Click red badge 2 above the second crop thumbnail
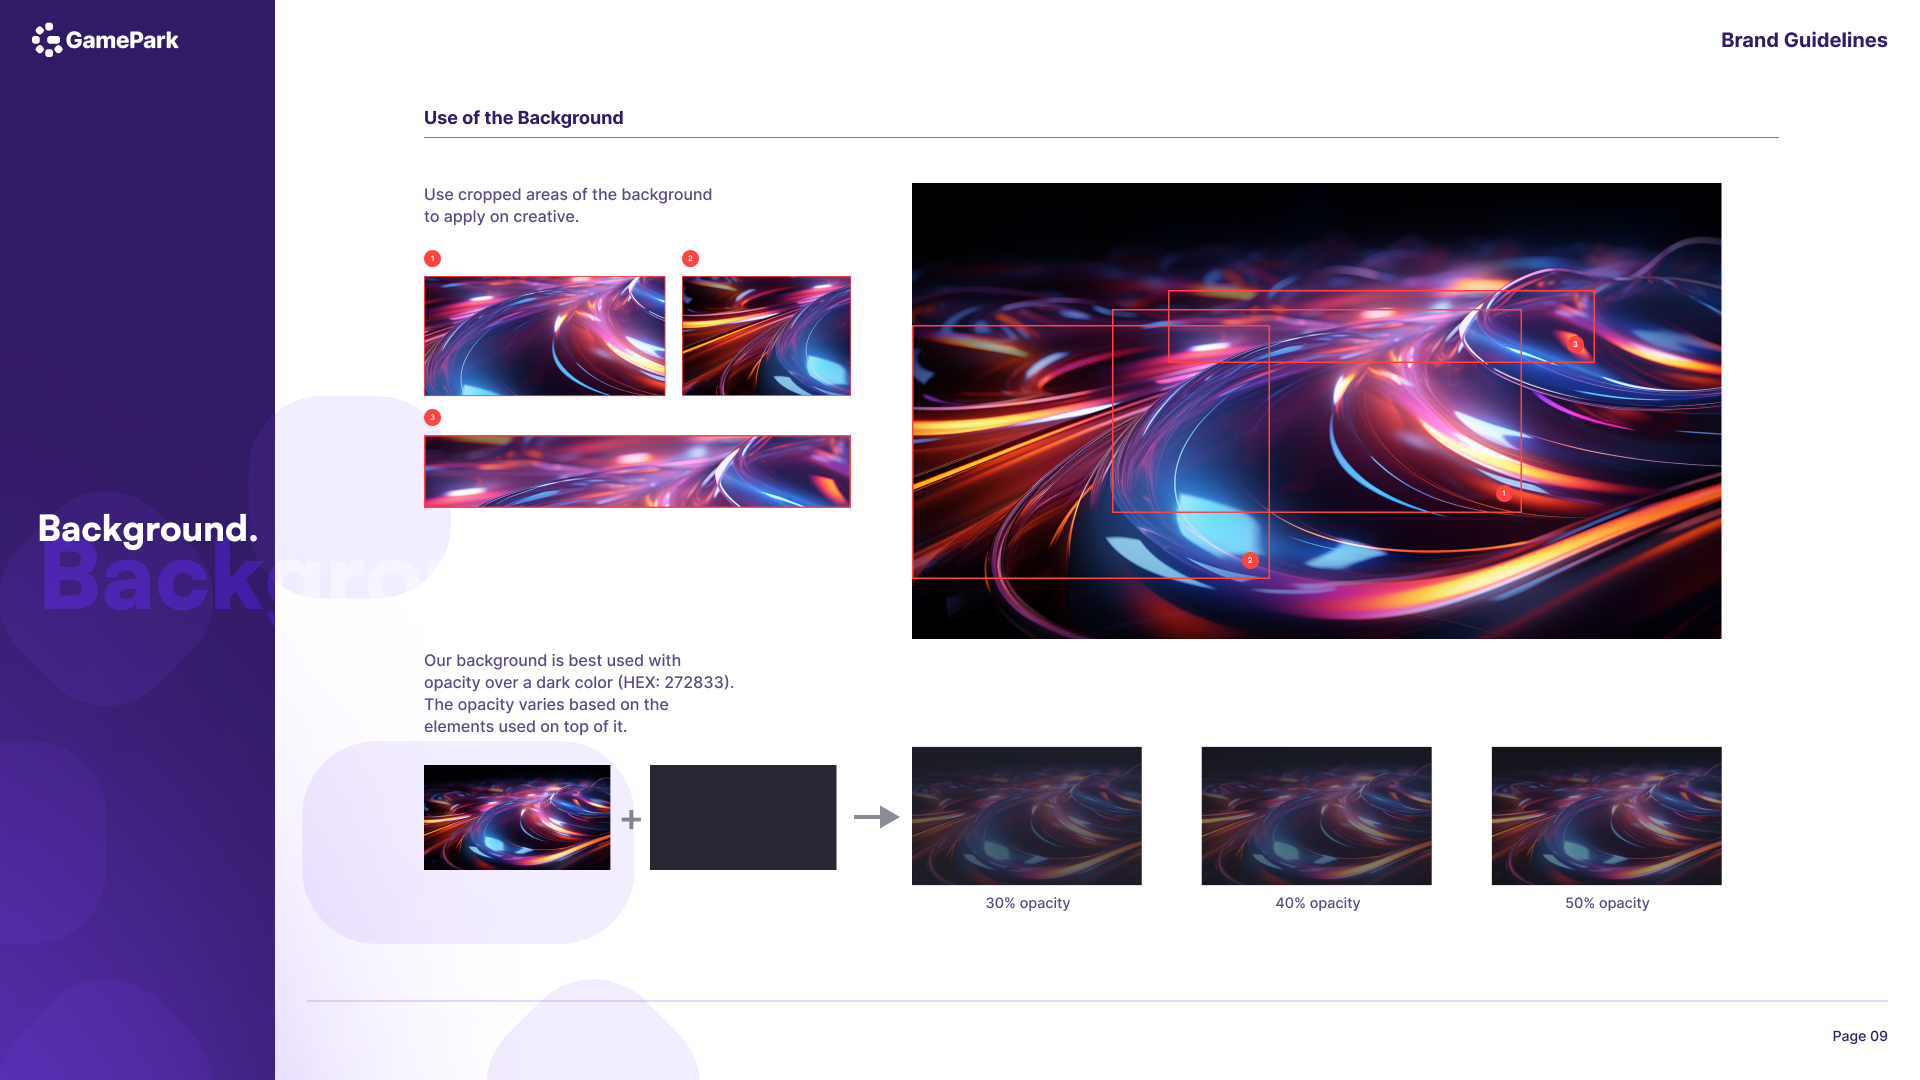This screenshot has width=1920, height=1080. point(690,259)
